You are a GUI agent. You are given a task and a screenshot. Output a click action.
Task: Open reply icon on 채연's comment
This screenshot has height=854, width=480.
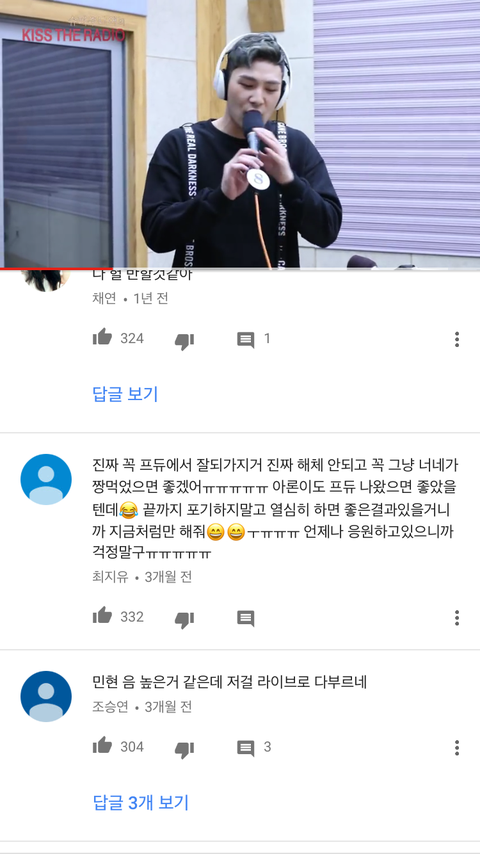[x=246, y=340]
